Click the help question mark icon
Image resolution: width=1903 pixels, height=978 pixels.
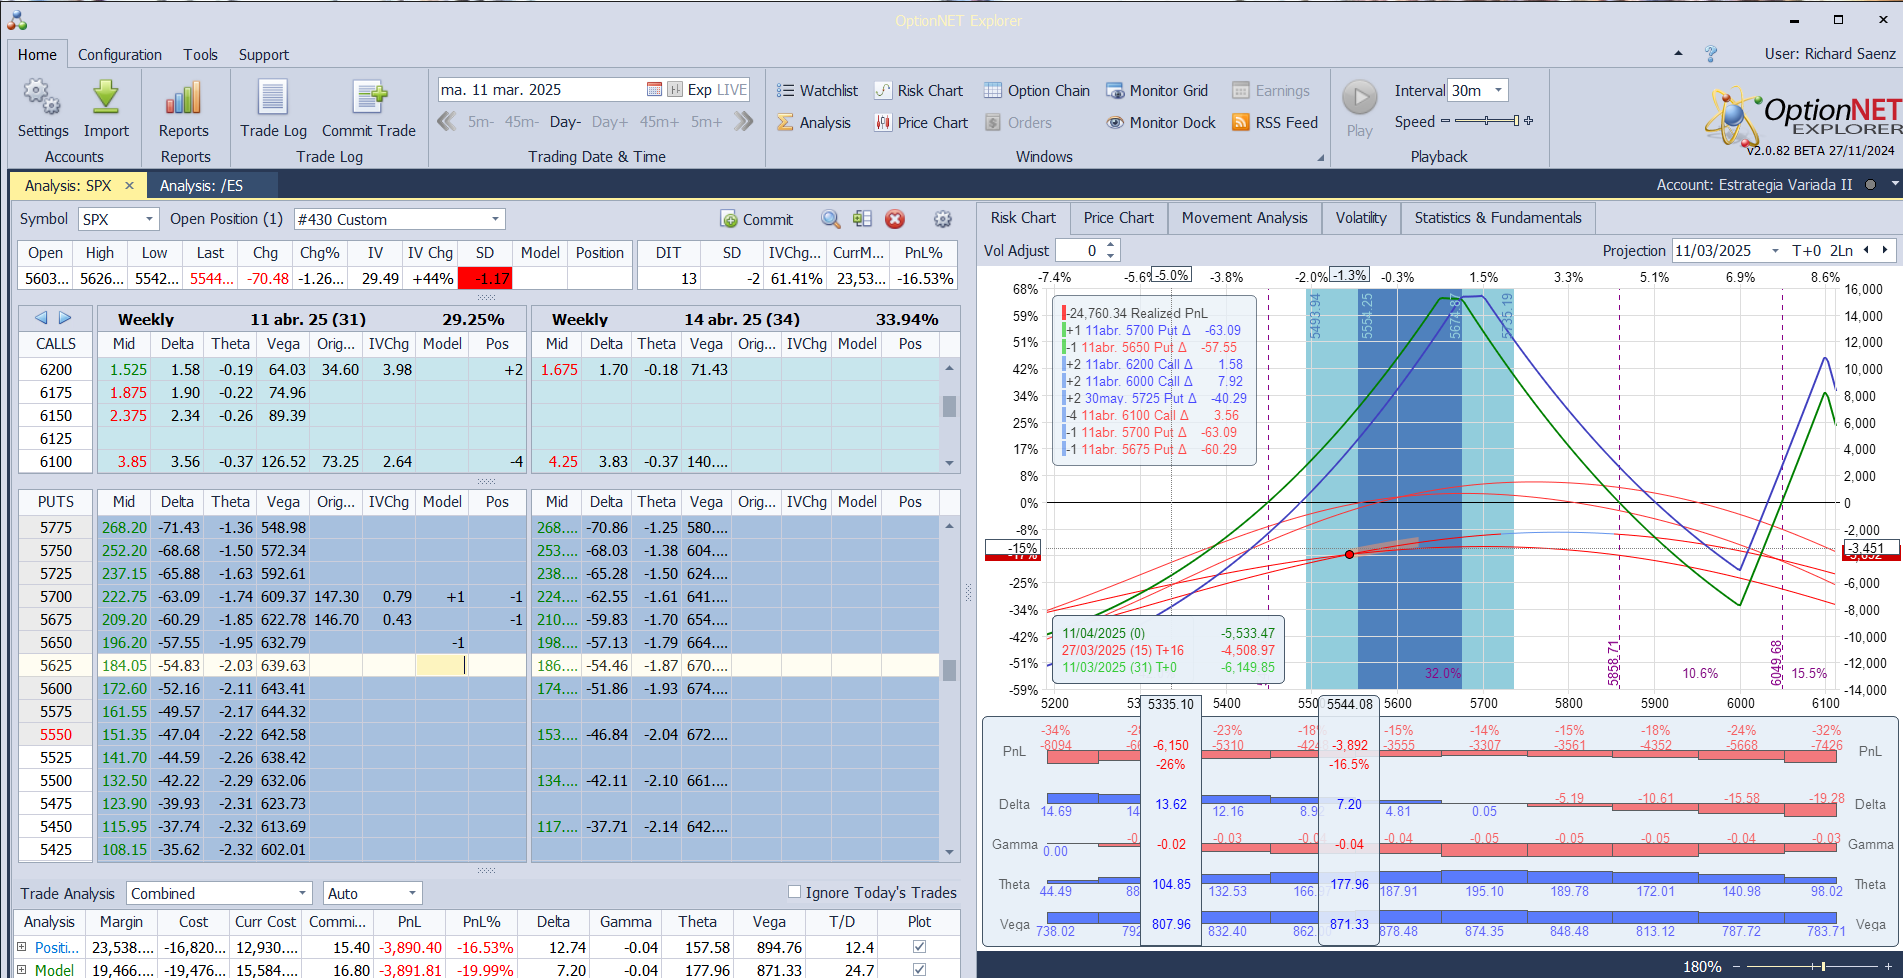point(1711,54)
